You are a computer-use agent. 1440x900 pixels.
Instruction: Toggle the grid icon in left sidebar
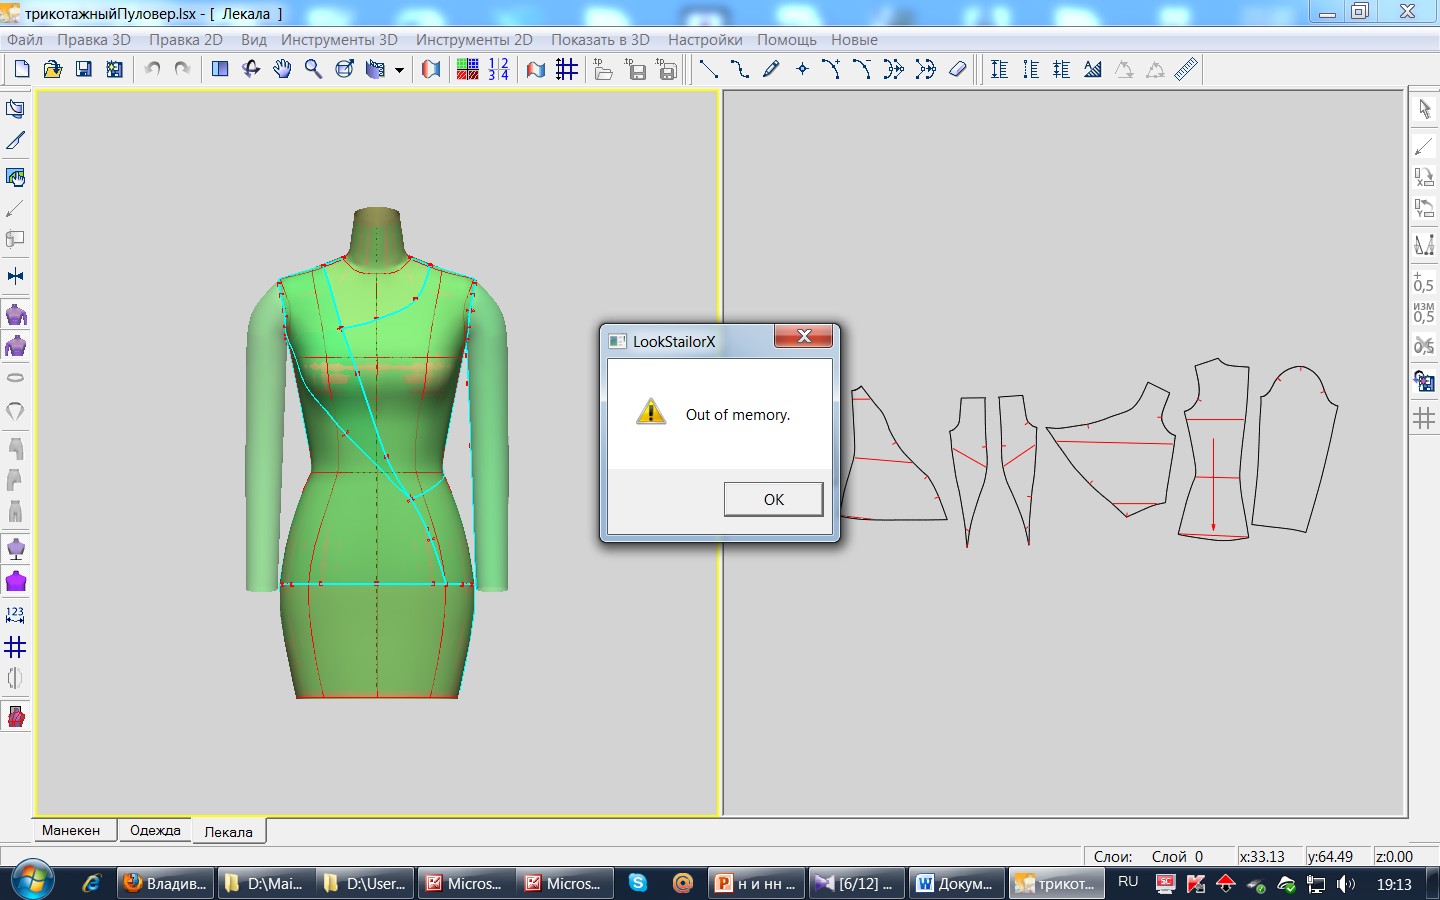(15, 647)
